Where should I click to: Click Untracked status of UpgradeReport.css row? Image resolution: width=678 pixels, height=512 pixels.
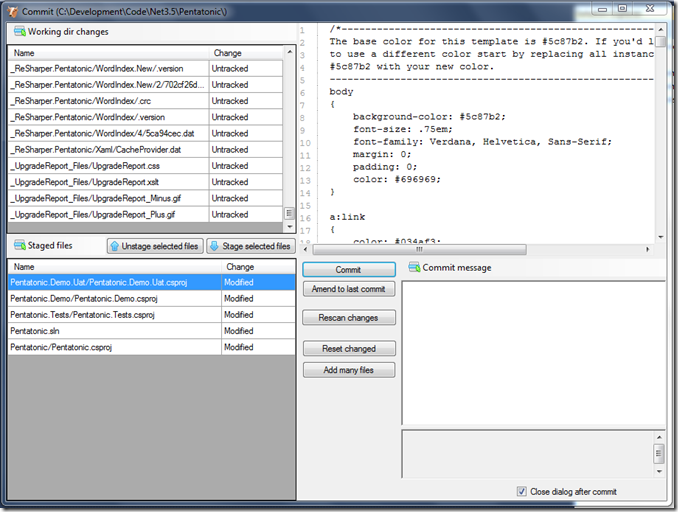tap(230, 166)
